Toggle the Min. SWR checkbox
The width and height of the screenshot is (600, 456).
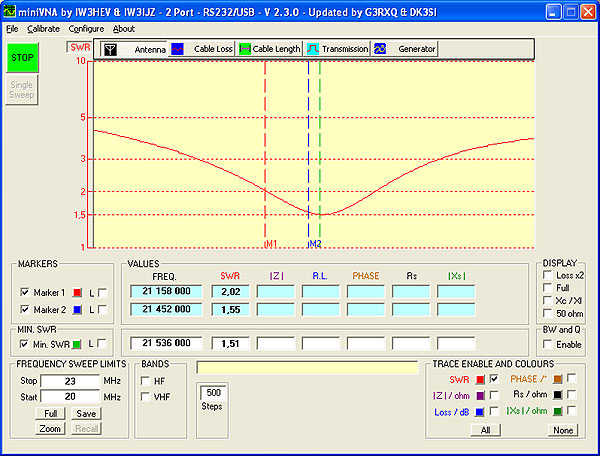point(25,344)
